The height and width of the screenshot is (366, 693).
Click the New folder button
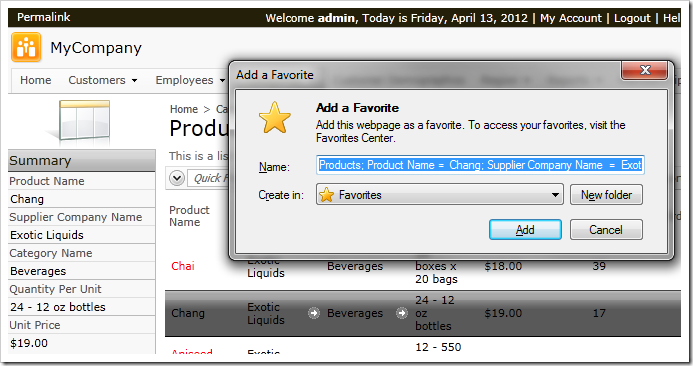pyautogui.click(x=606, y=194)
